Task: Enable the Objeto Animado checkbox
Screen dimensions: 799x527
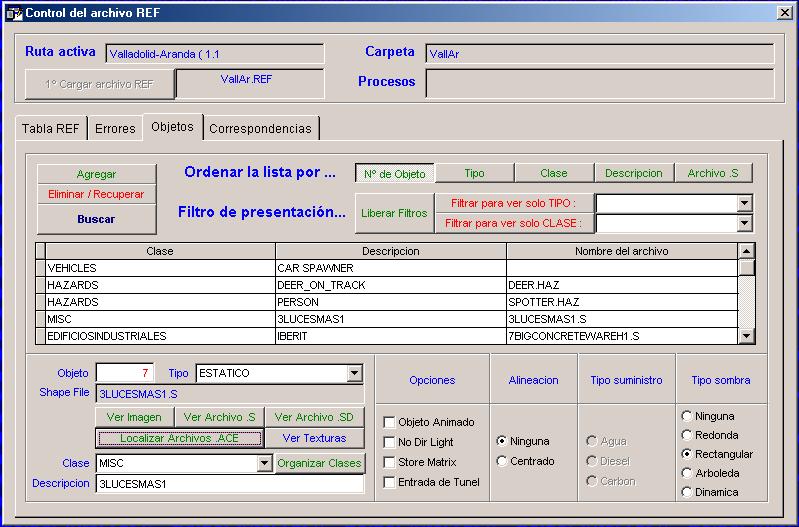Action: coord(390,422)
